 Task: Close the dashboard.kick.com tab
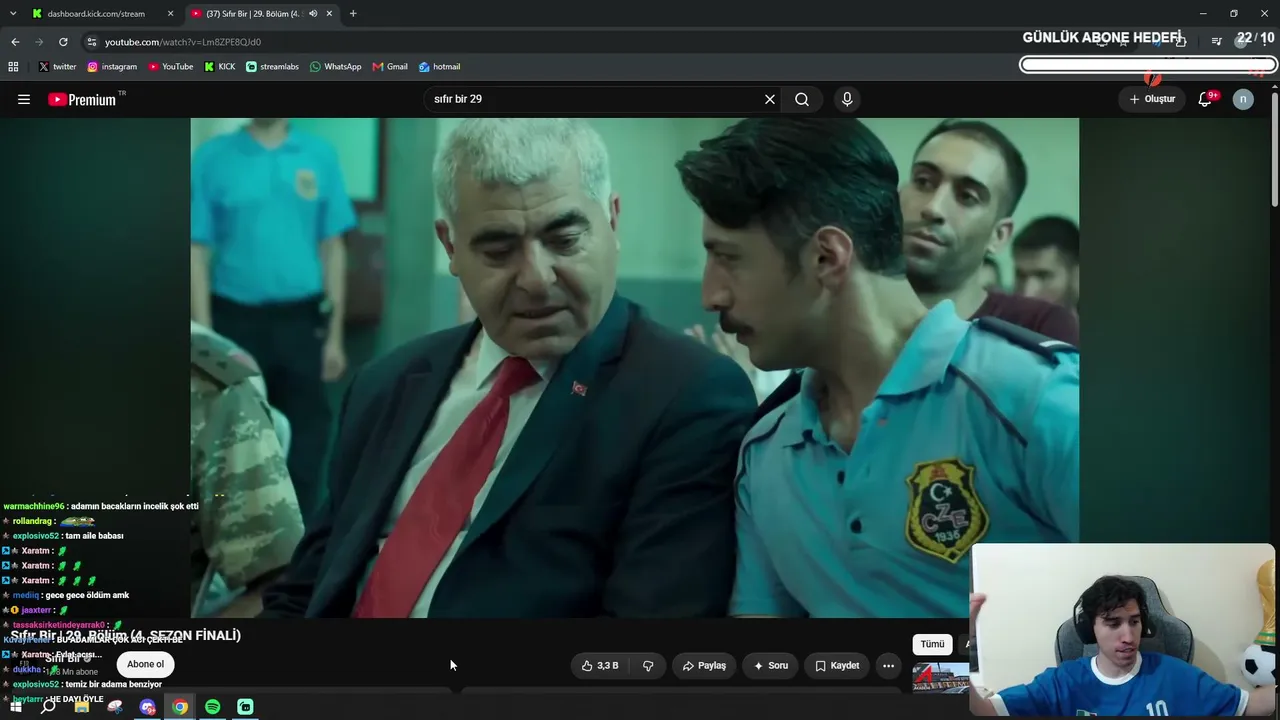point(171,14)
